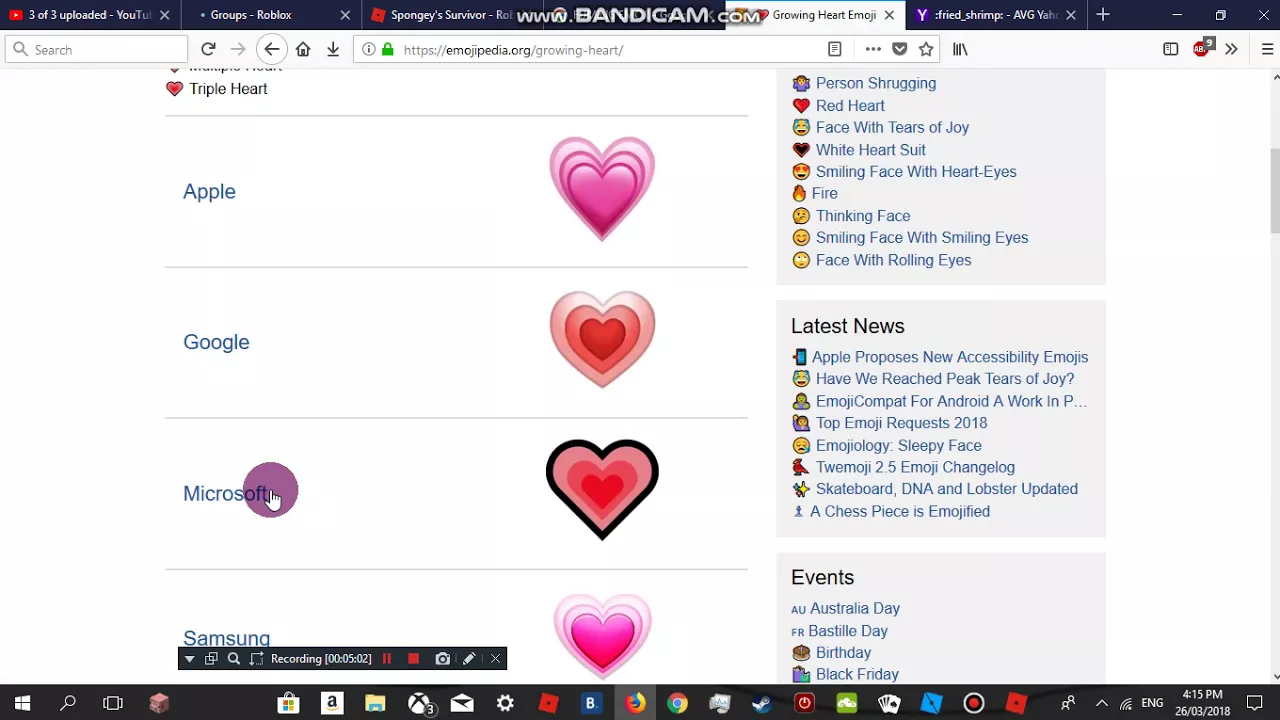Click the Firefox search field
The height and width of the screenshot is (720, 1280).
97,49
